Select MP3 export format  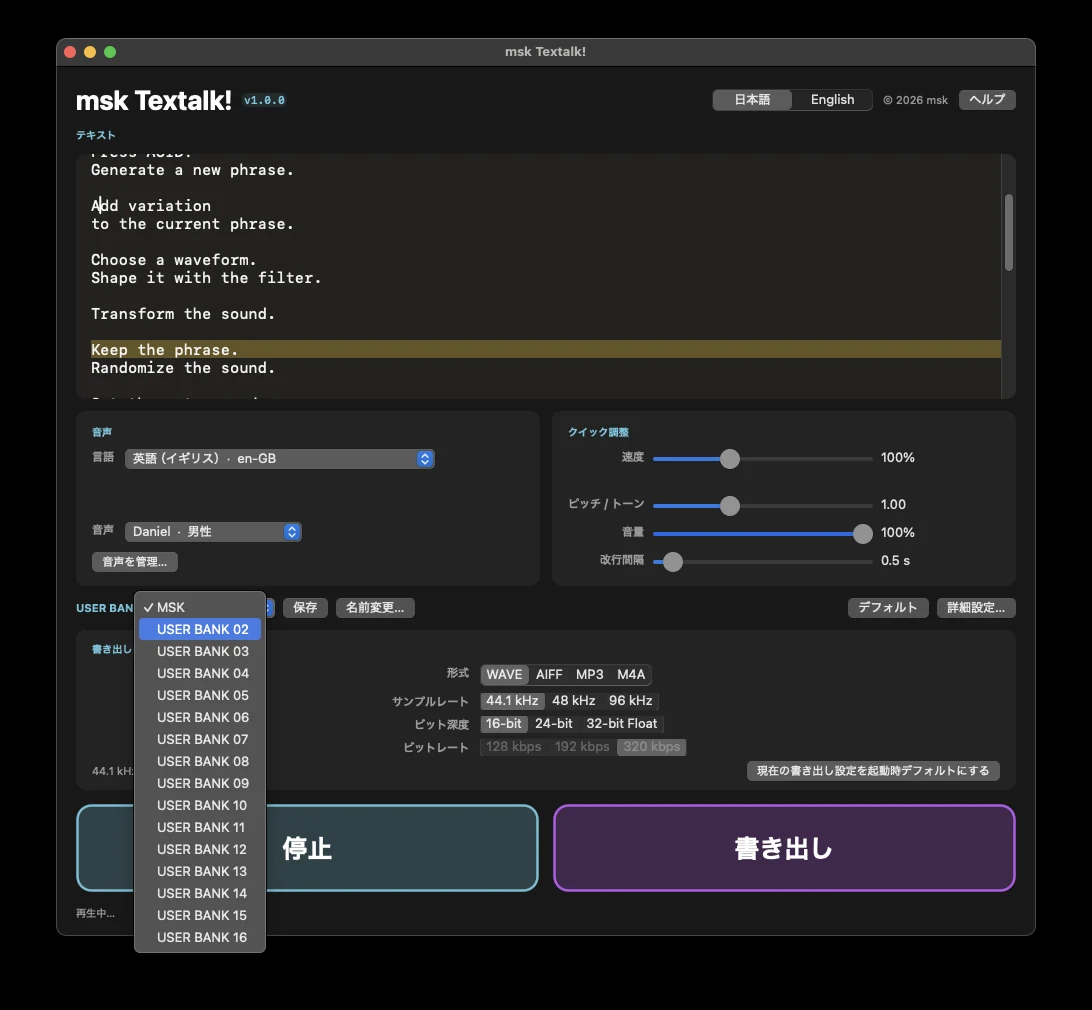click(589, 674)
